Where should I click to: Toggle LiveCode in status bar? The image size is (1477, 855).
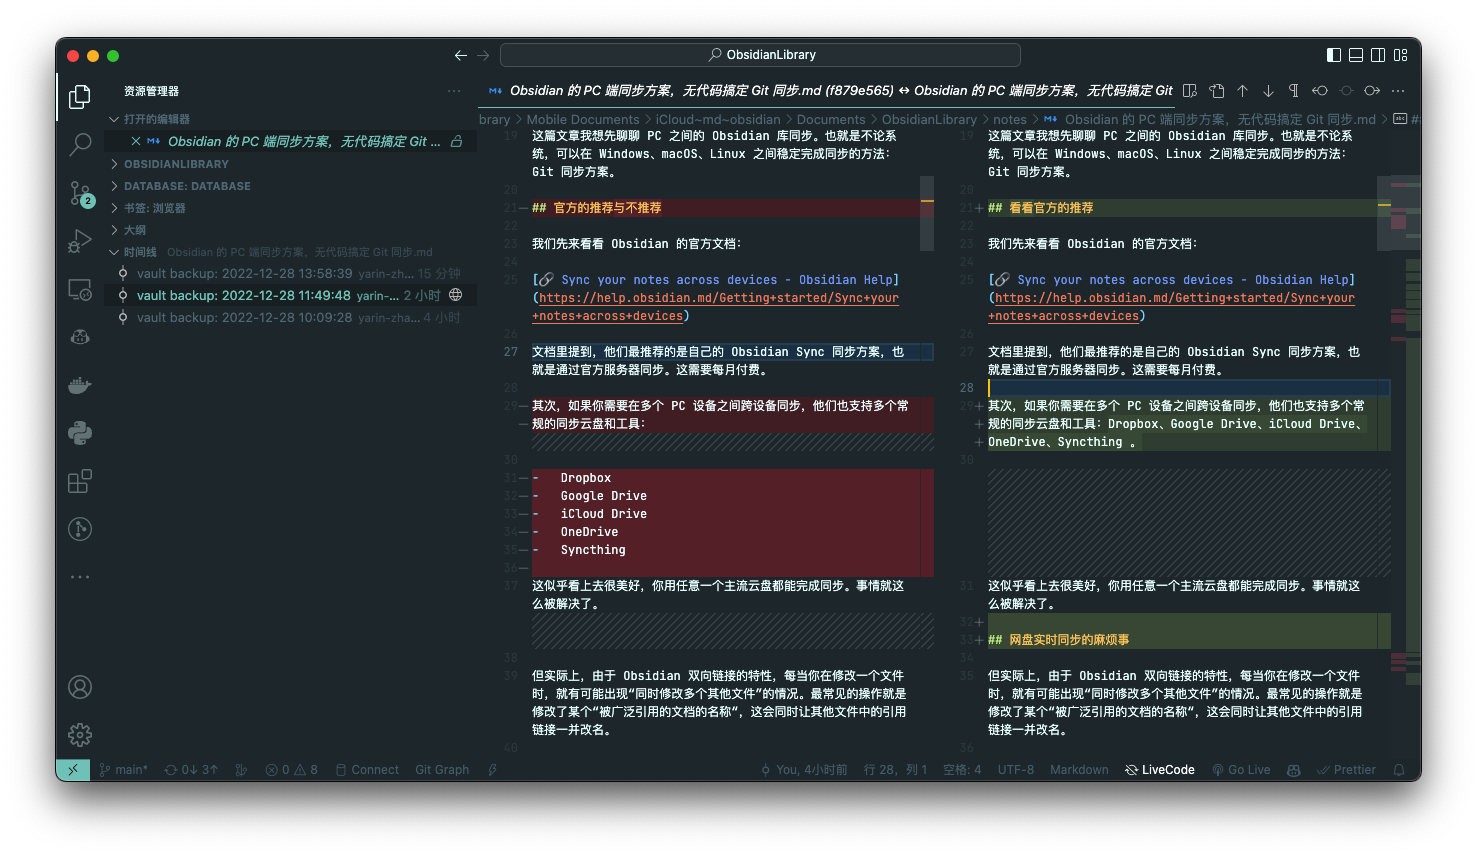click(x=1160, y=770)
